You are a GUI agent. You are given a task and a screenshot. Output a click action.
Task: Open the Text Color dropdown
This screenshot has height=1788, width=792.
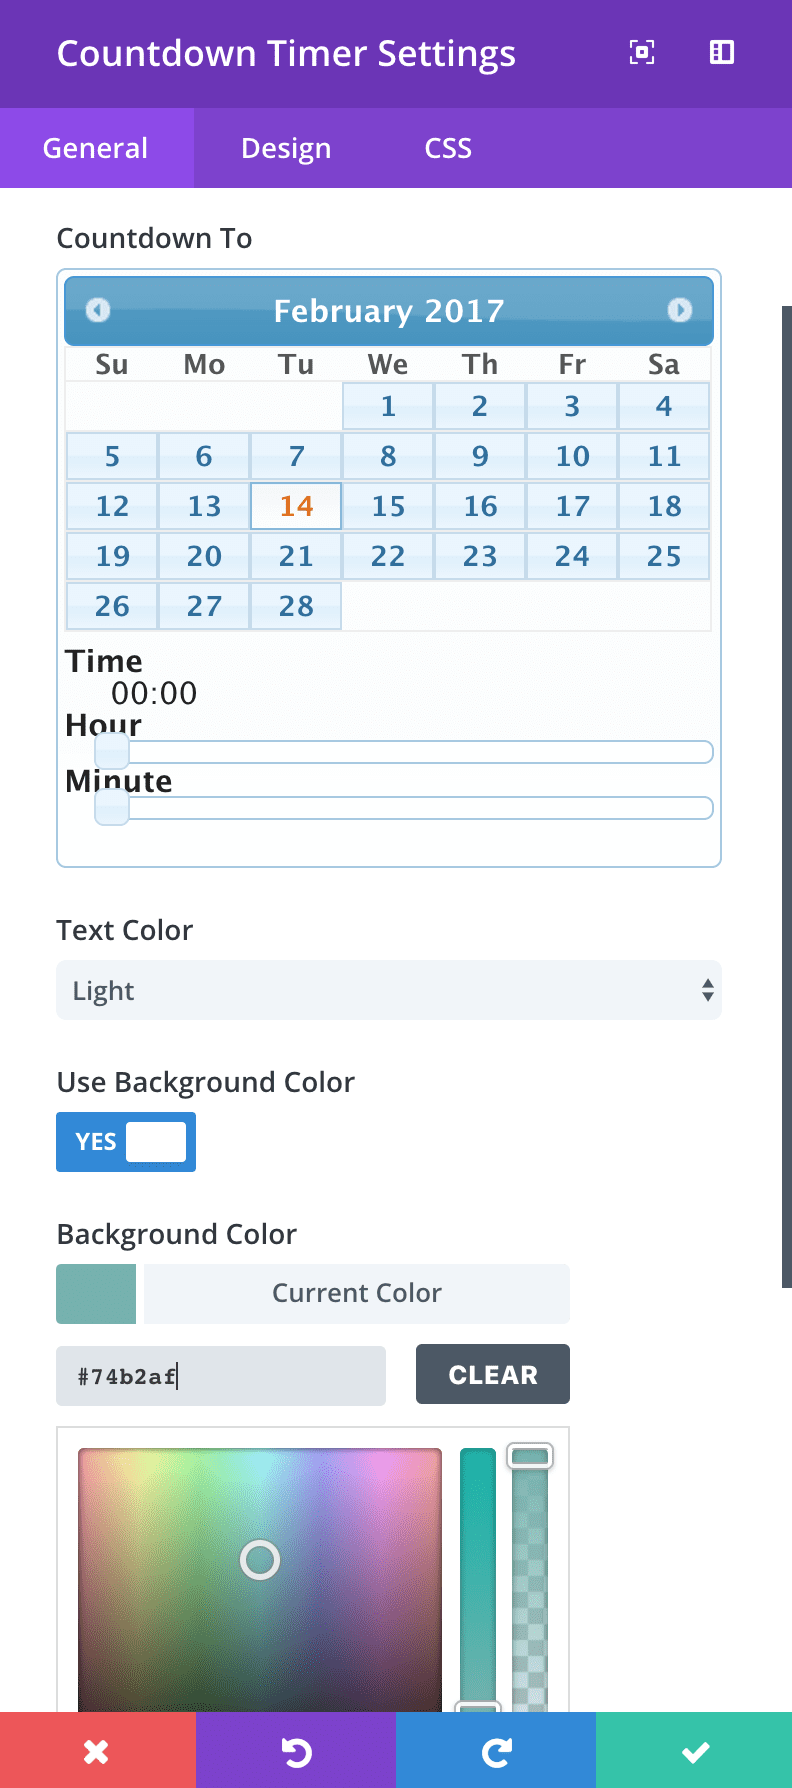click(389, 990)
